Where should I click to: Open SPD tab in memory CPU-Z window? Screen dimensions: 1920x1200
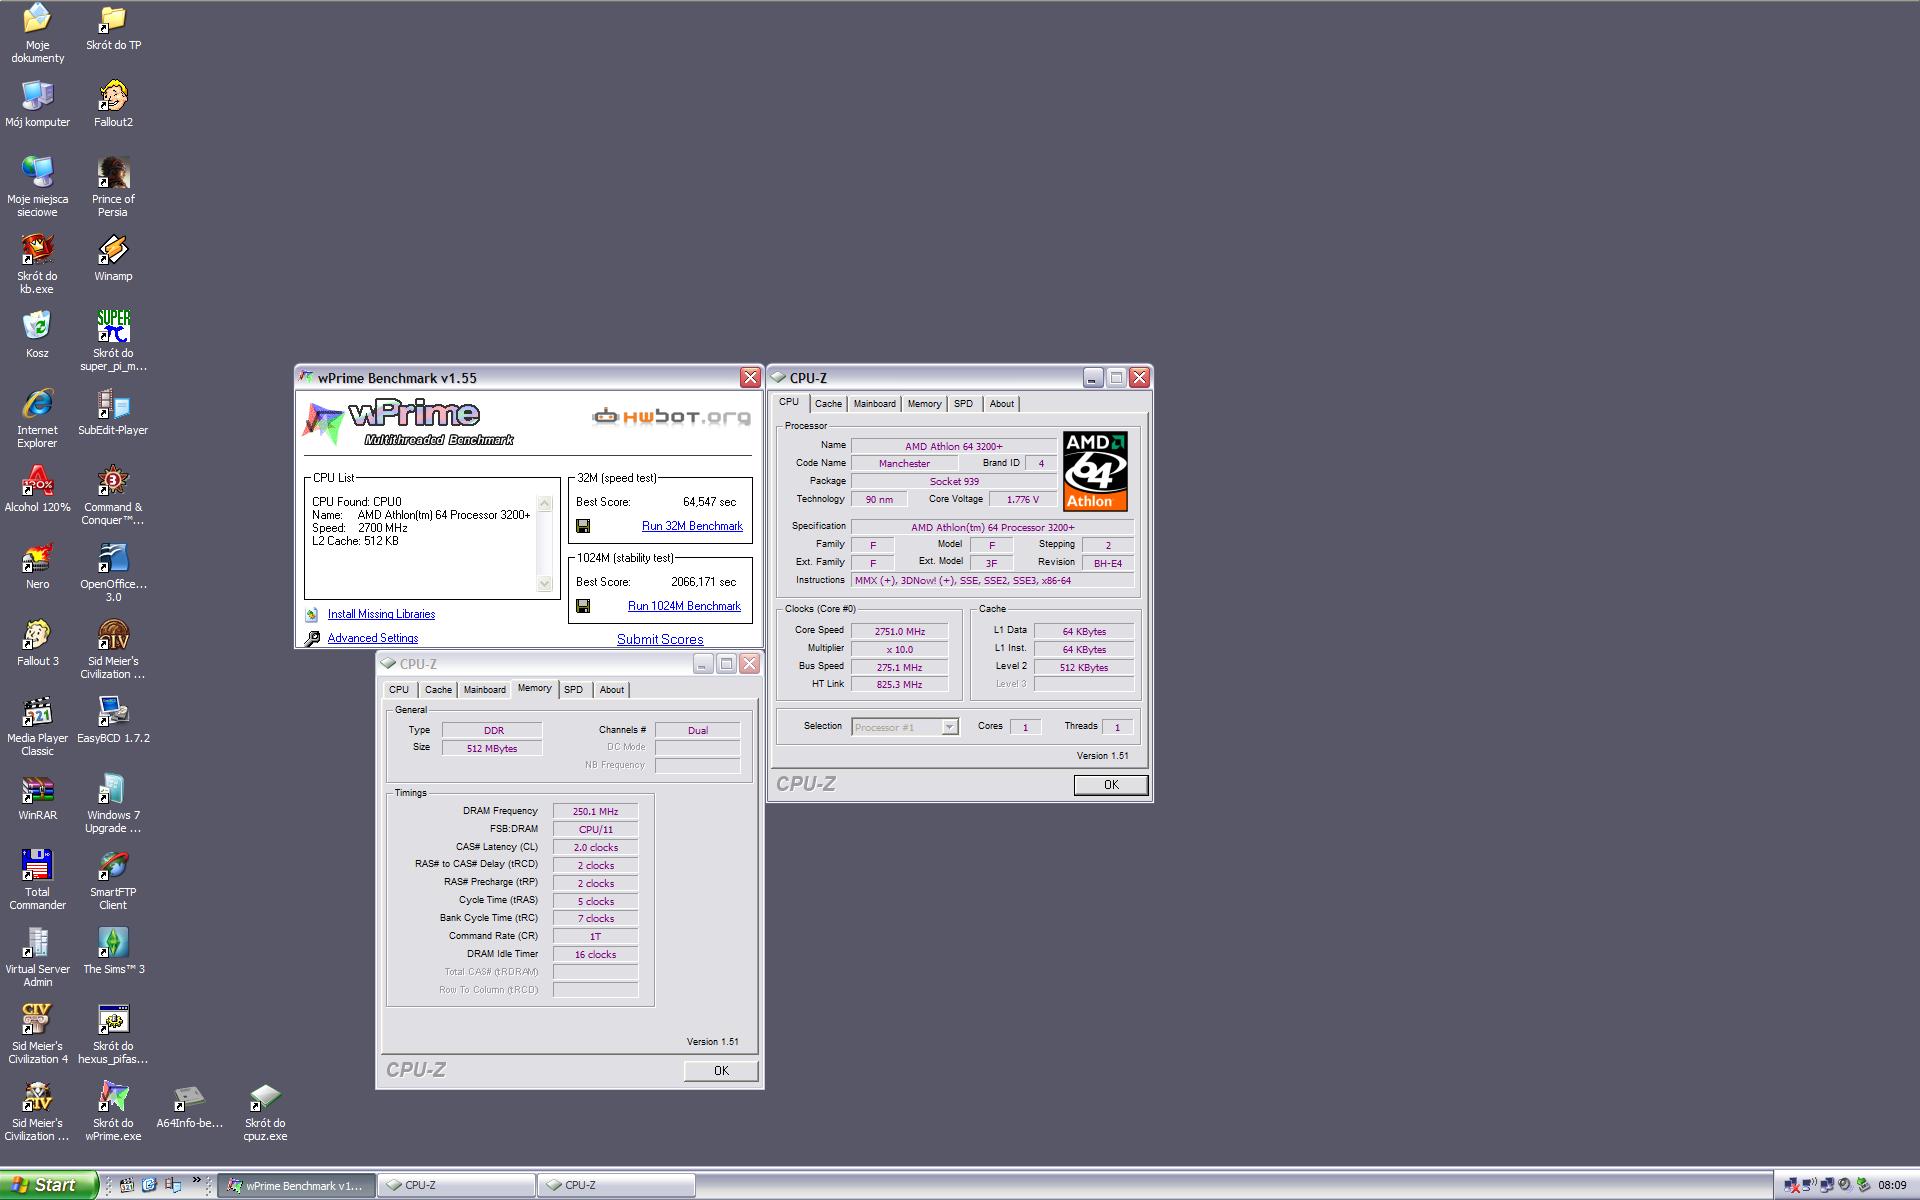click(573, 690)
